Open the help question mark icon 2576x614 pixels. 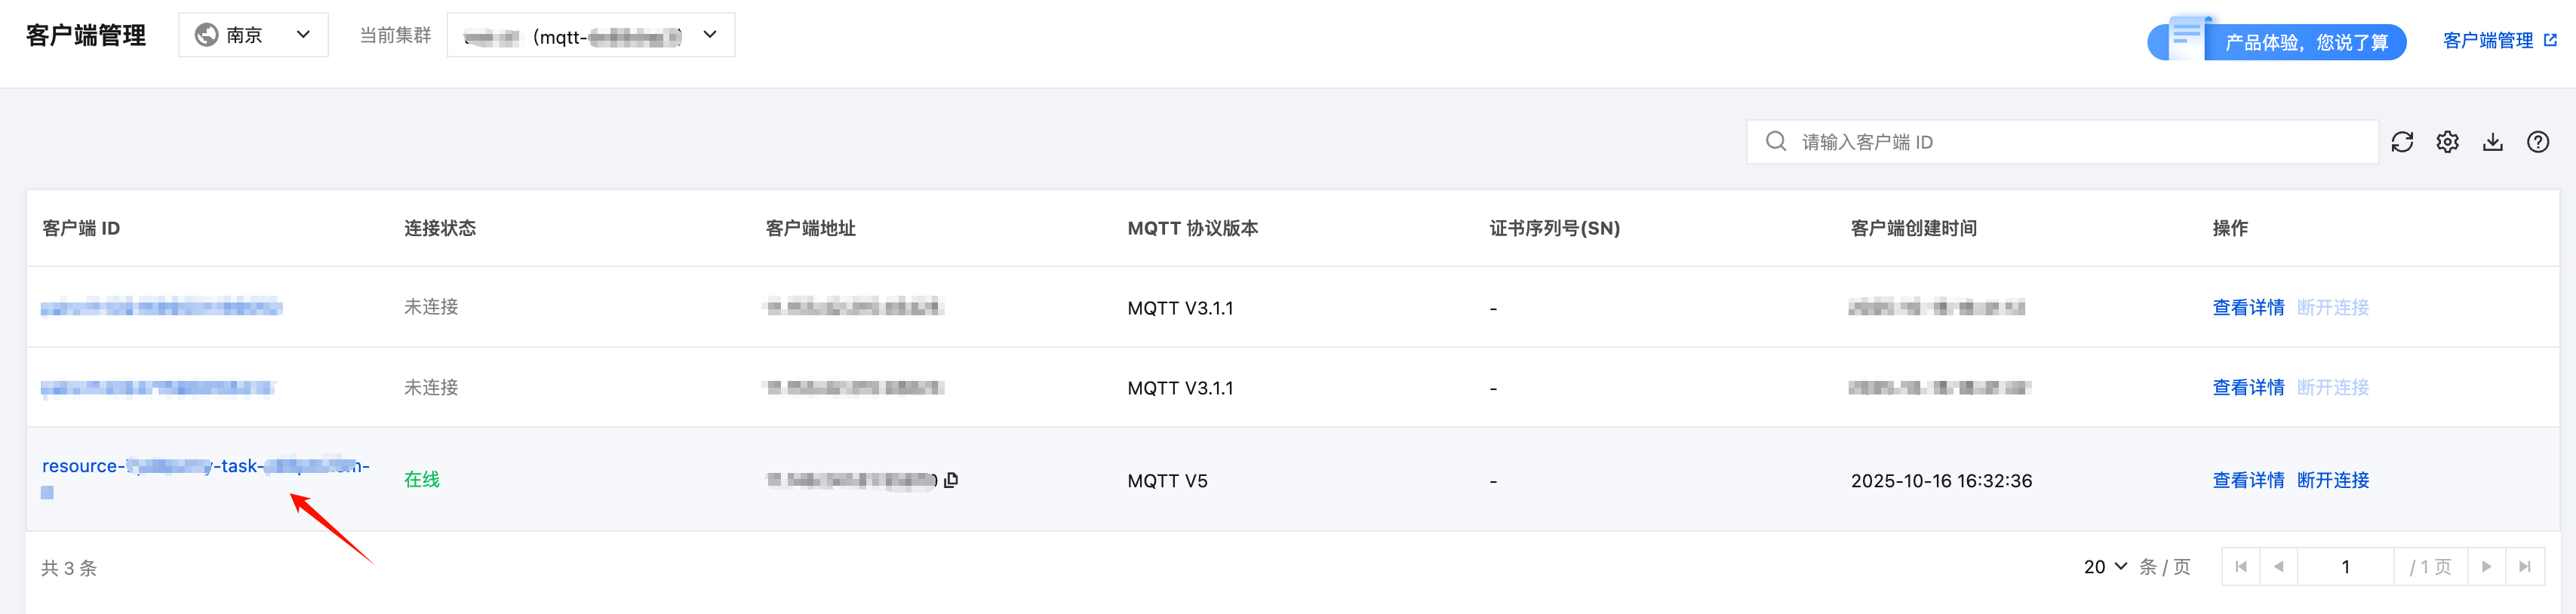point(2538,142)
